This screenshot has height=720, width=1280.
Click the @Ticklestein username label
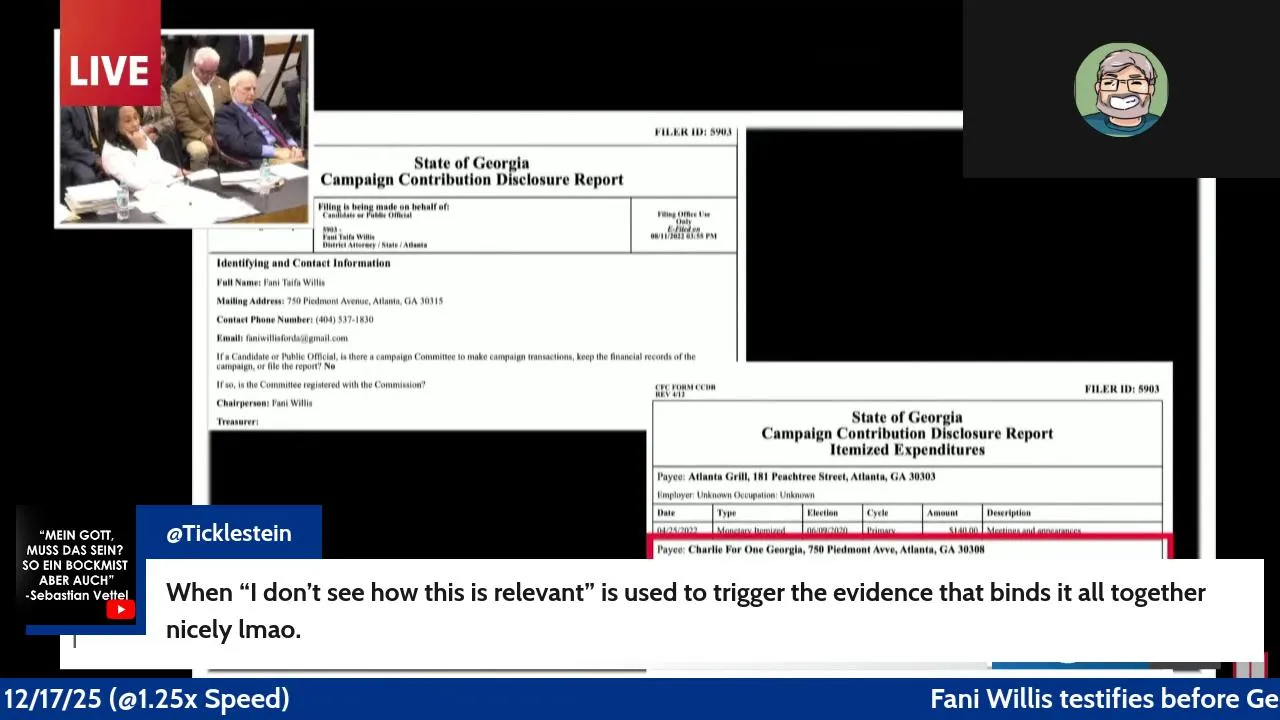click(229, 533)
